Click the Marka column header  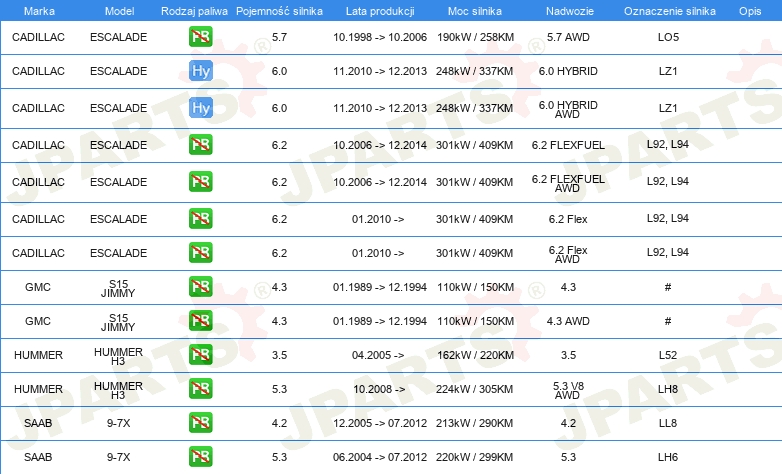(39, 11)
